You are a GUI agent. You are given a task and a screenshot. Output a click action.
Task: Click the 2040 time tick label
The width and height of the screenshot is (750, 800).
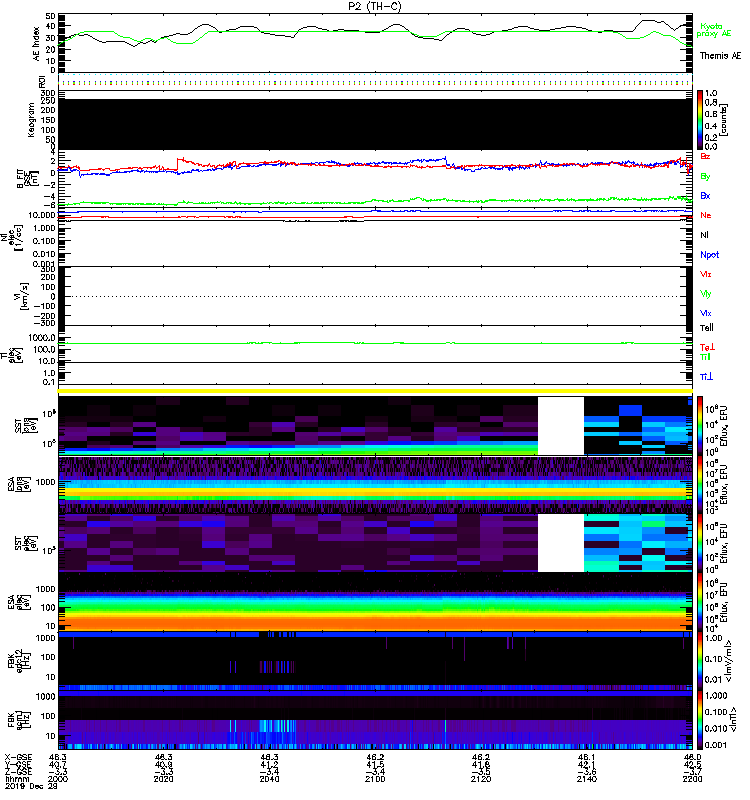pyautogui.click(x=269, y=779)
